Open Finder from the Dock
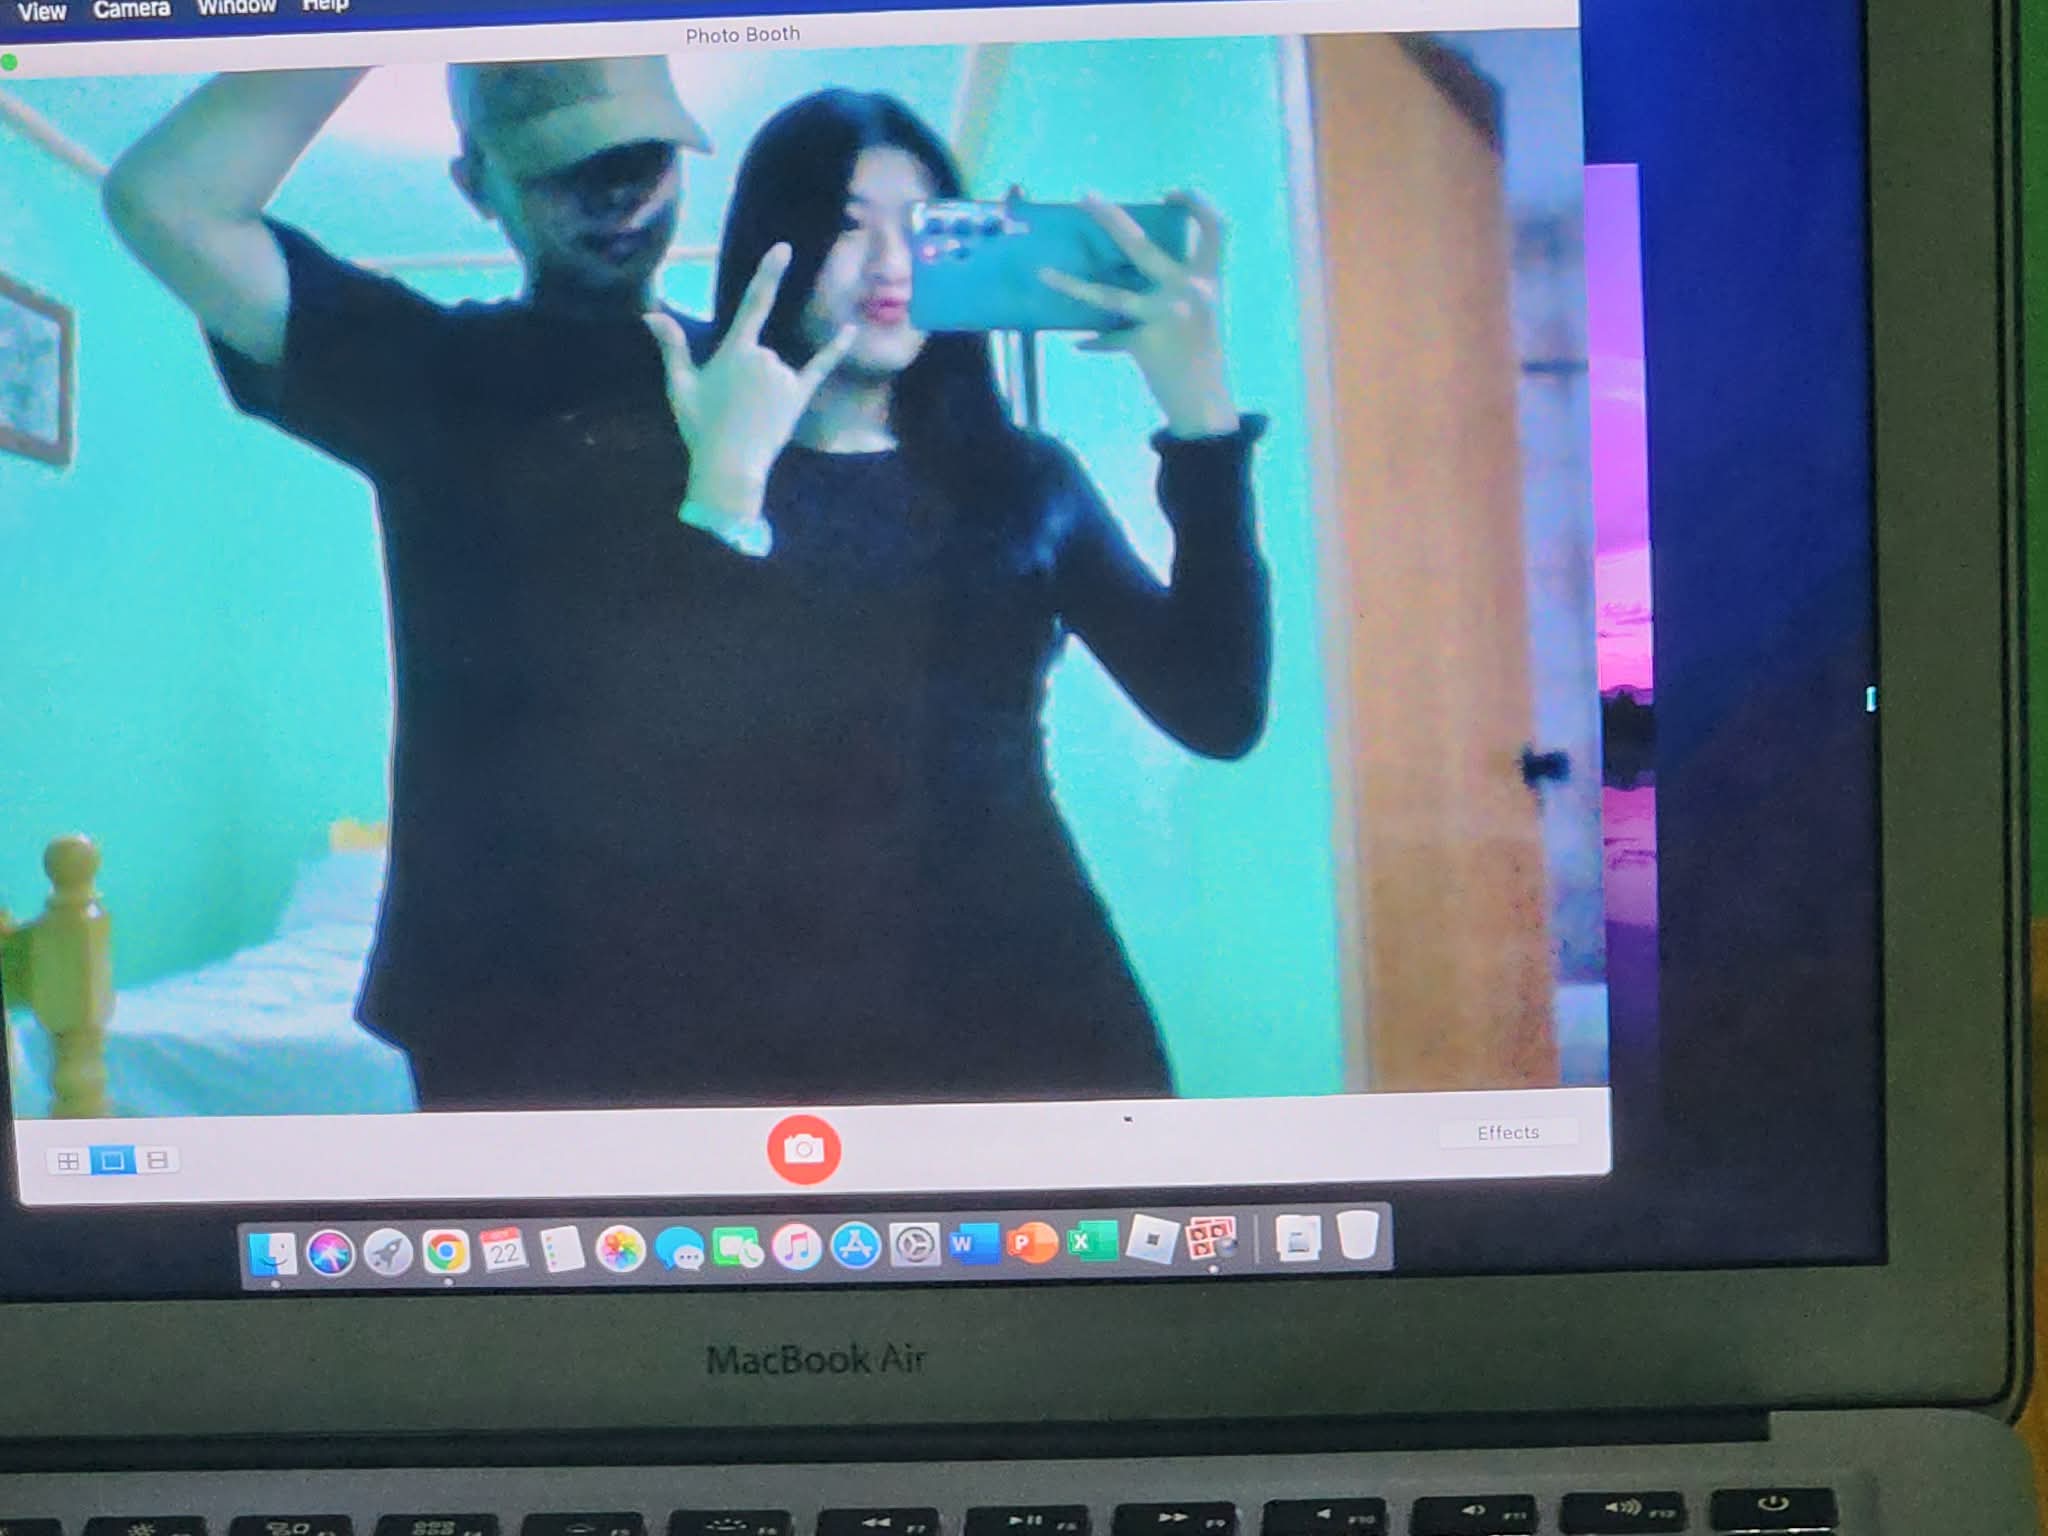 click(272, 1253)
